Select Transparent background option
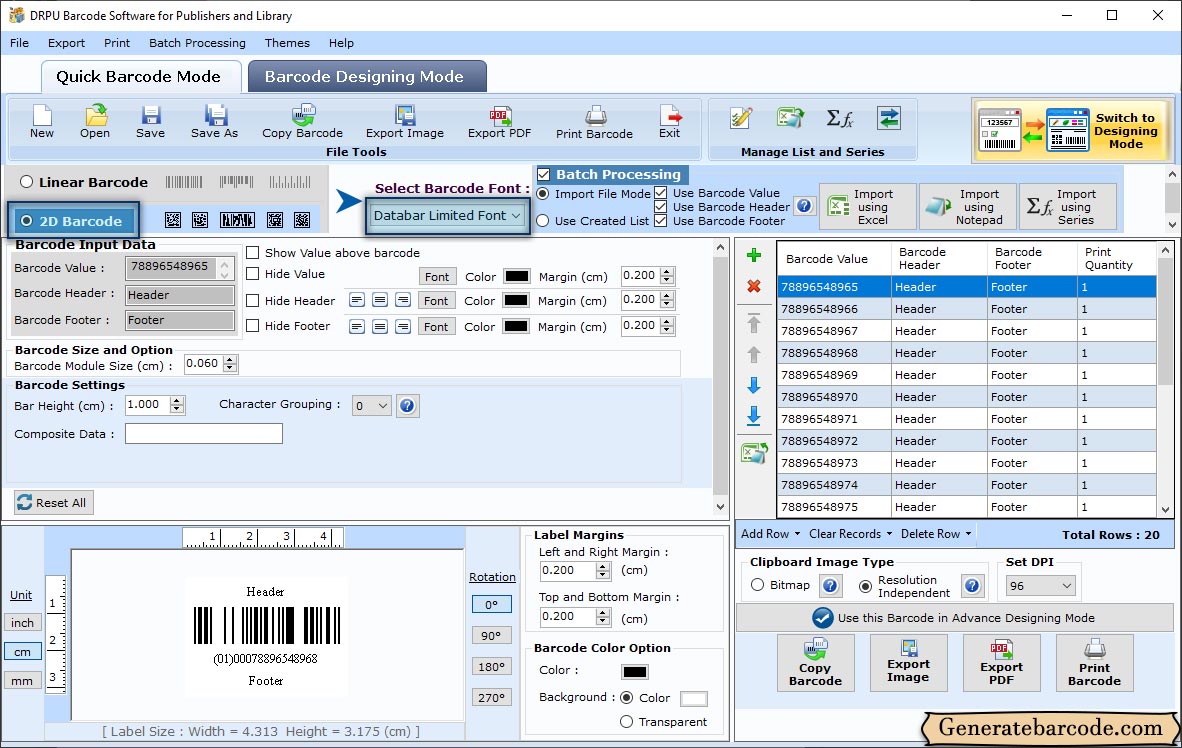1182x748 pixels. [x=626, y=722]
